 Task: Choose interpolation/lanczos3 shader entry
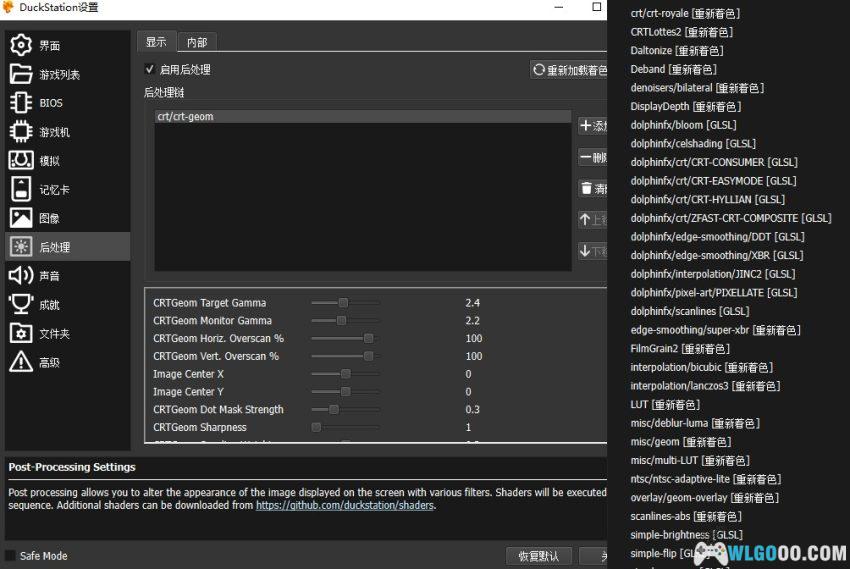(705, 386)
